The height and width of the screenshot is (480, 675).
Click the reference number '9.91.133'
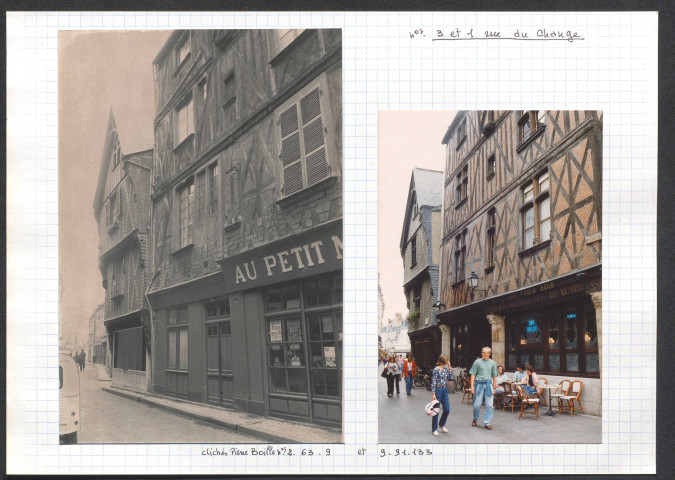(406, 452)
